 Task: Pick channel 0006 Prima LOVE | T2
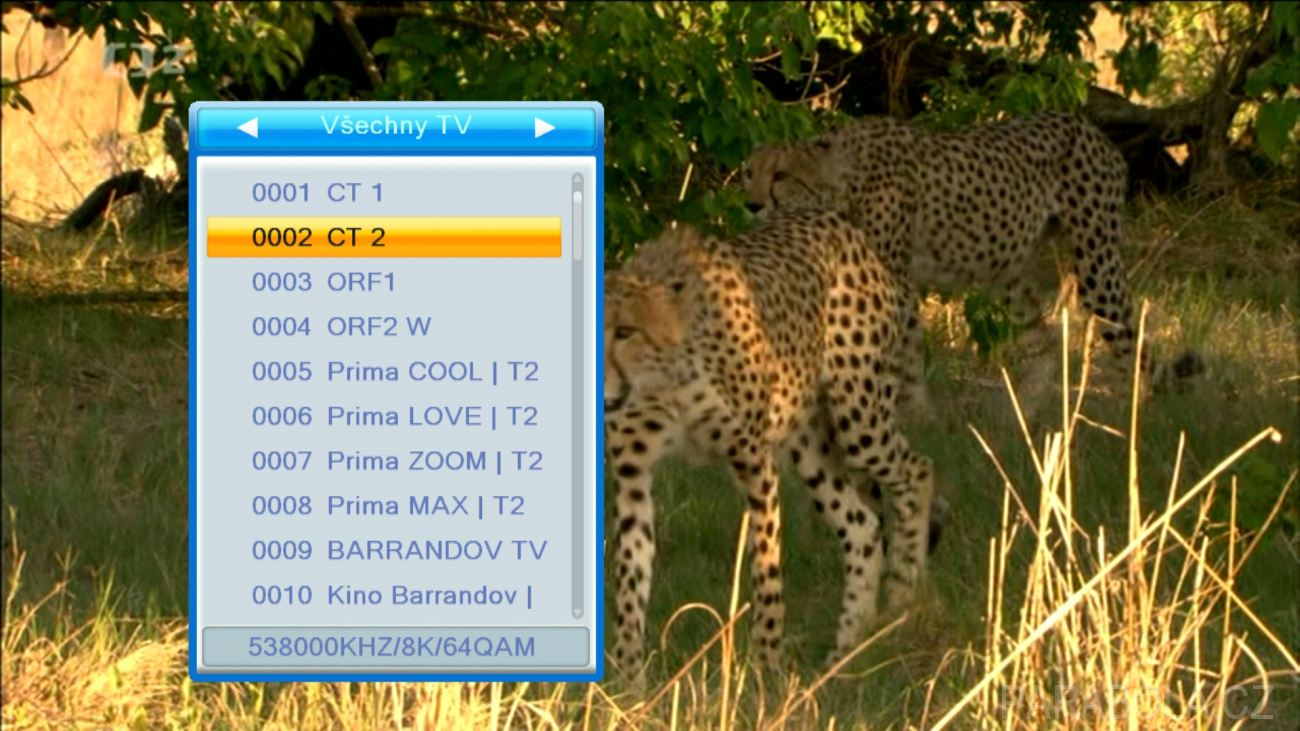pos(384,416)
